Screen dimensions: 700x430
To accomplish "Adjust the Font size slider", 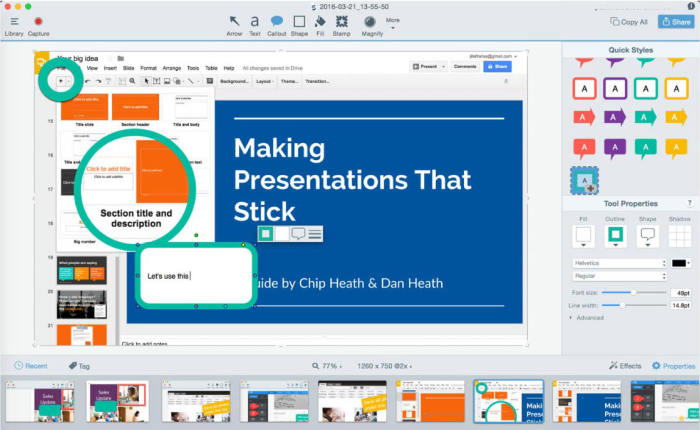I will (633, 292).
